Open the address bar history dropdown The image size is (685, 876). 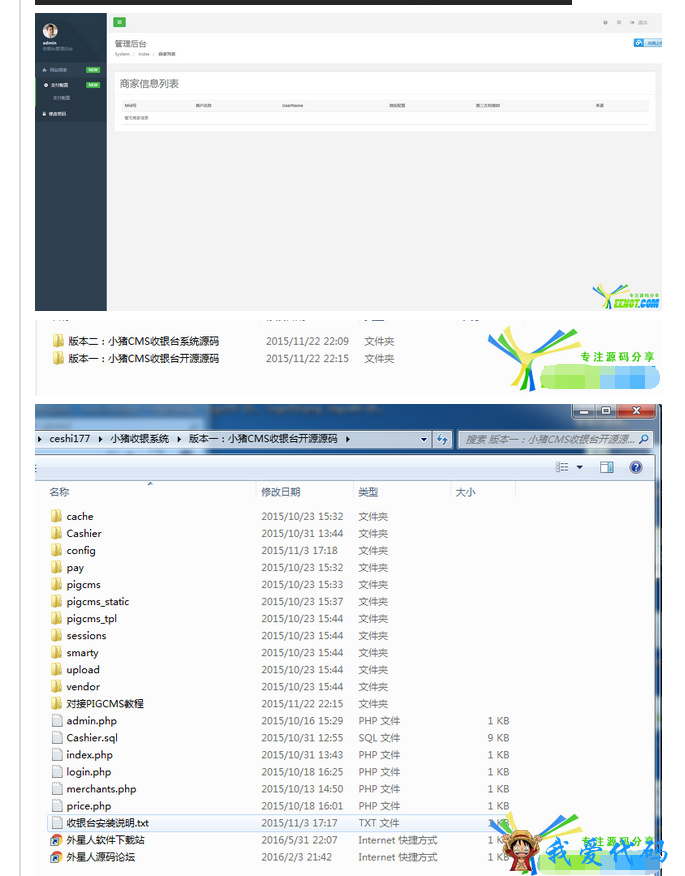pos(424,439)
